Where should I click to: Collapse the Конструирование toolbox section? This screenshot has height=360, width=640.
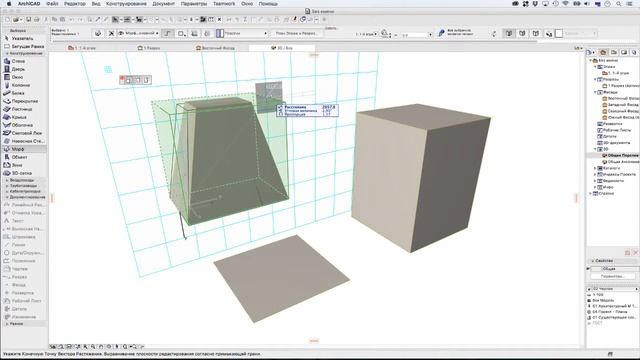[7, 53]
